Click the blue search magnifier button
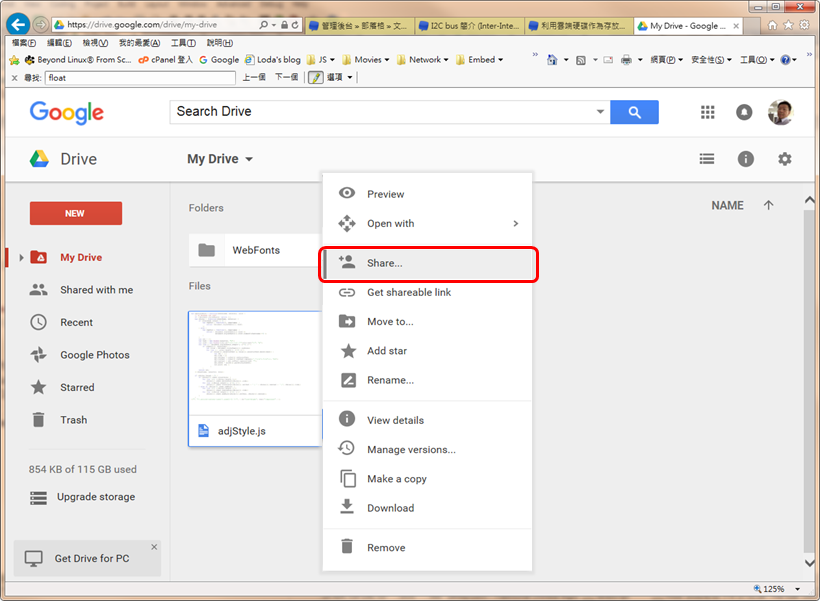Image resolution: width=820 pixels, height=601 pixels. tap(634, 112)
